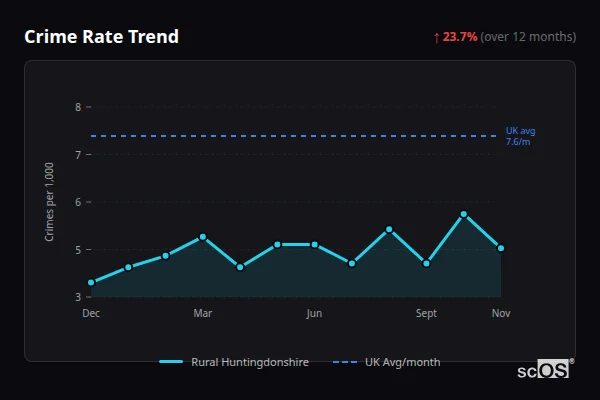The width and height of the screenshot is (600, 400).
Task: Click the '(over 12 months)' text
Action: (528, 37)
